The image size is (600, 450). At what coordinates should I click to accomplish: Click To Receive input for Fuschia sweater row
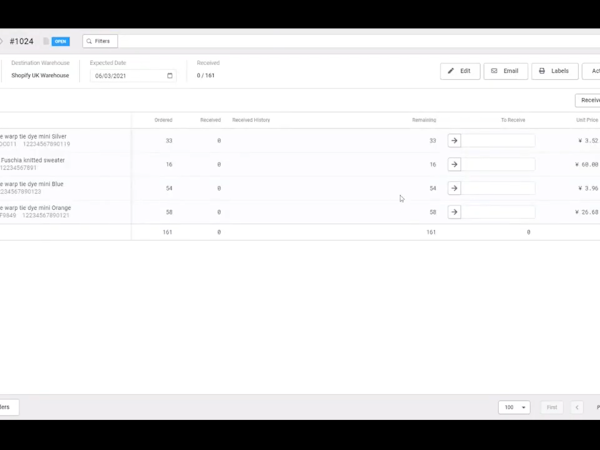[498, 164]
